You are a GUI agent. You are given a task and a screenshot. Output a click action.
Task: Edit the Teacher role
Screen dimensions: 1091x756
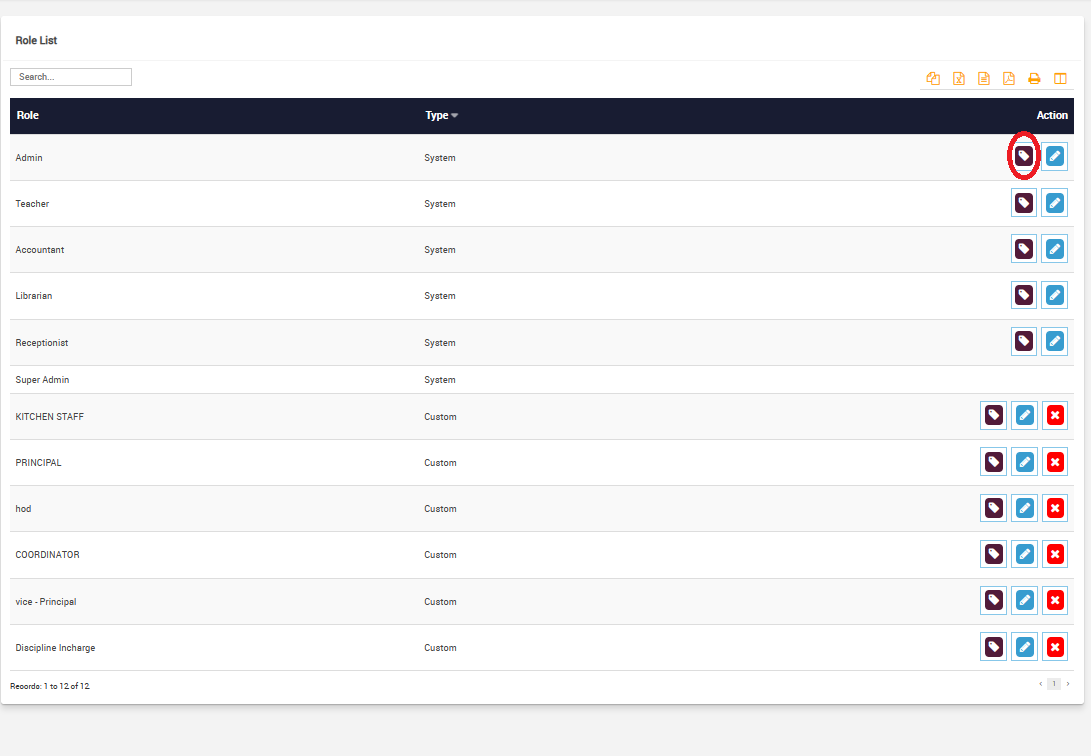1054,203
